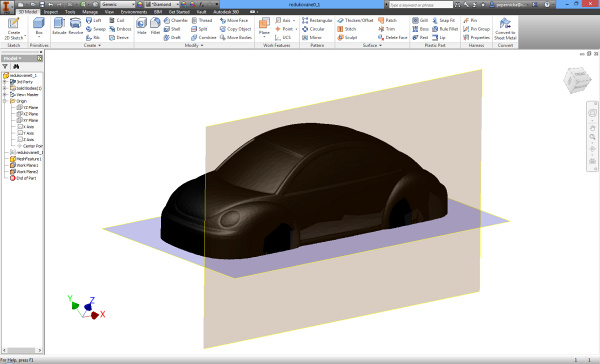The height and width of the screenshot is (364, 600).
Task: Choose the Copy Object tool
Action: tap(235, 29)
